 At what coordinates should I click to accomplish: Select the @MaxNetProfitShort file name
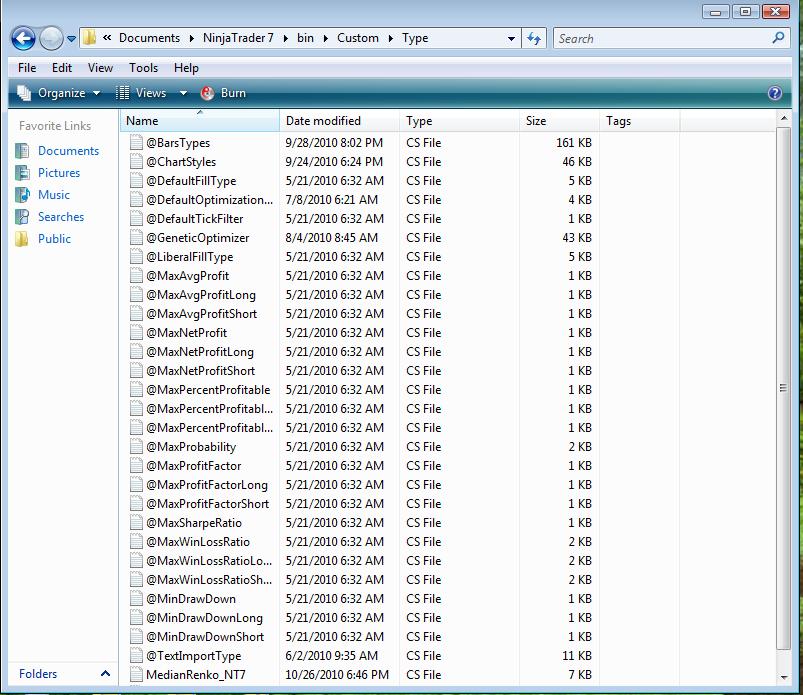tap(200, 371)
